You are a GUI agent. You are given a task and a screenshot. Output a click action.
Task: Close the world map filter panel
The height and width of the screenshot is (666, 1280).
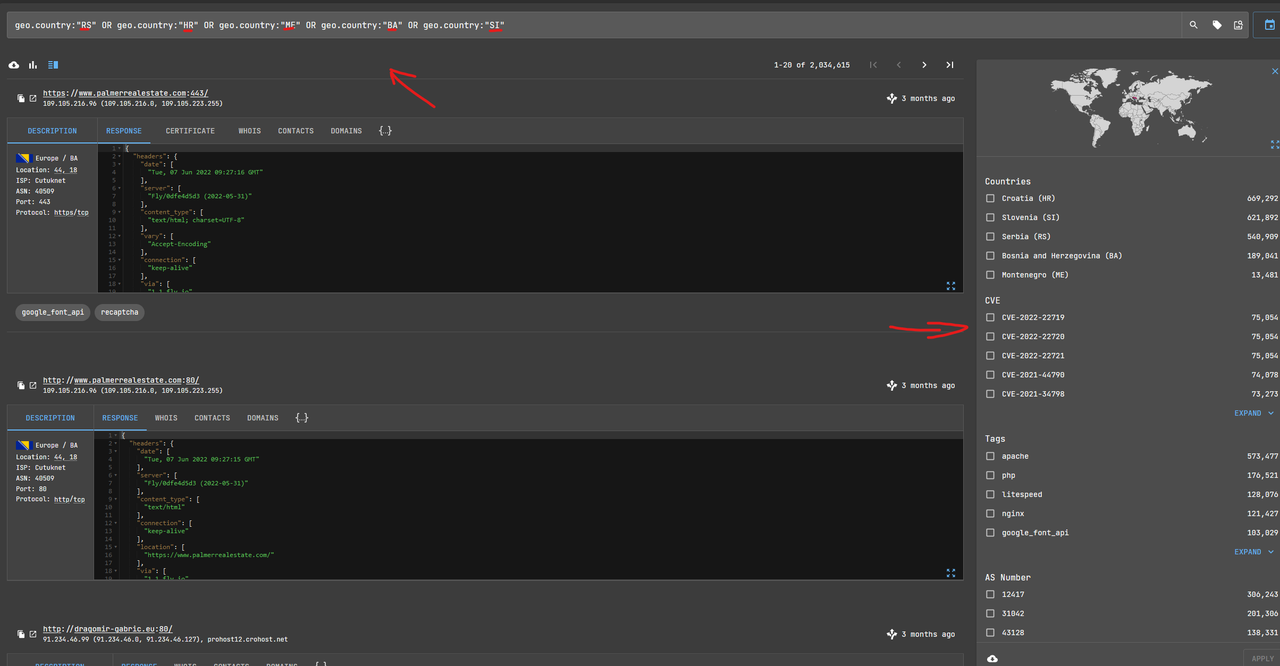(1274, 72)
